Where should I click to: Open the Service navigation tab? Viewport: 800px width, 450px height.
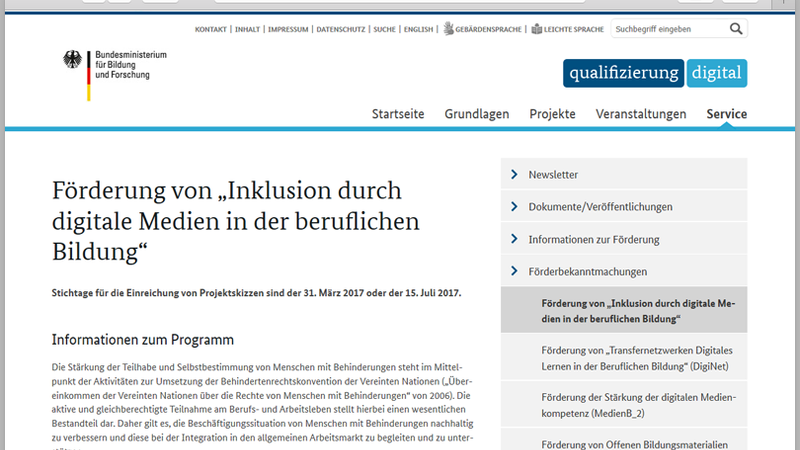[x=727, y=114]
